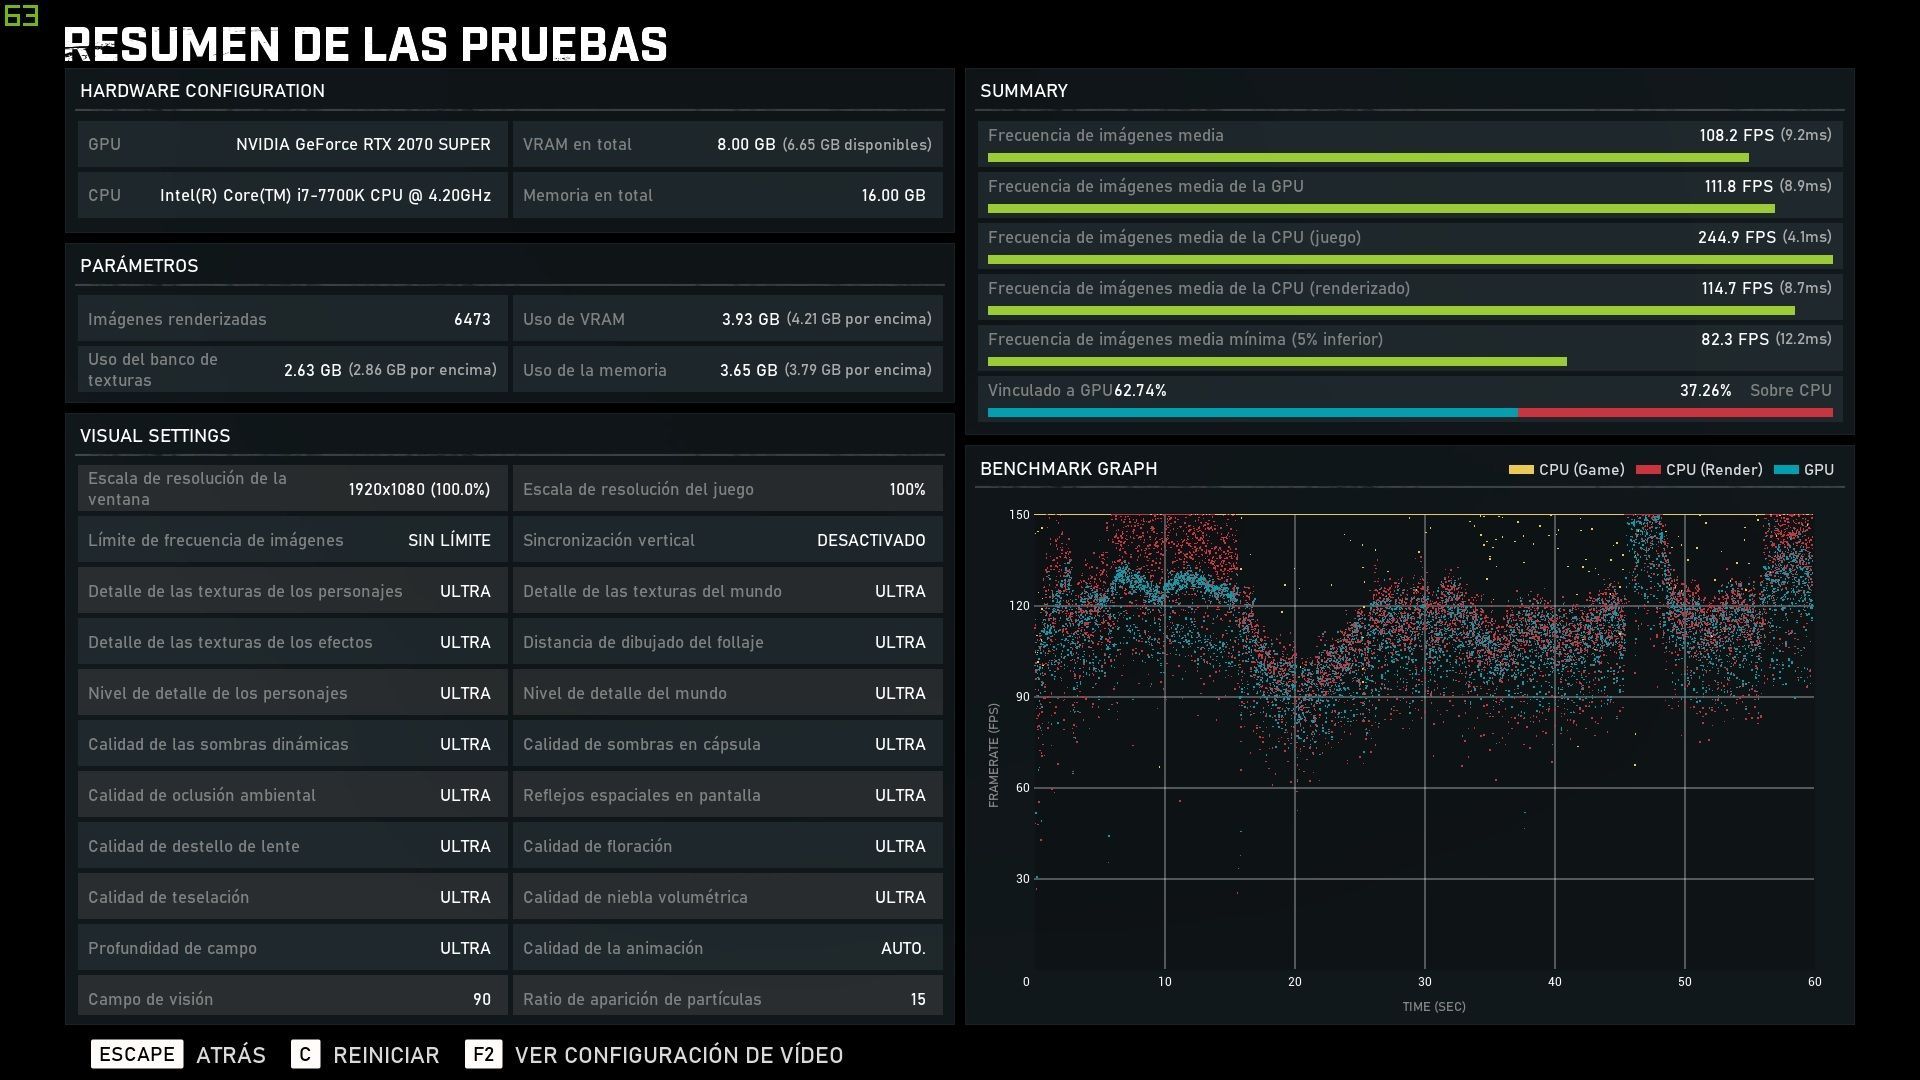Select the Calidad de la animación AUTO. row

[727, 948]
